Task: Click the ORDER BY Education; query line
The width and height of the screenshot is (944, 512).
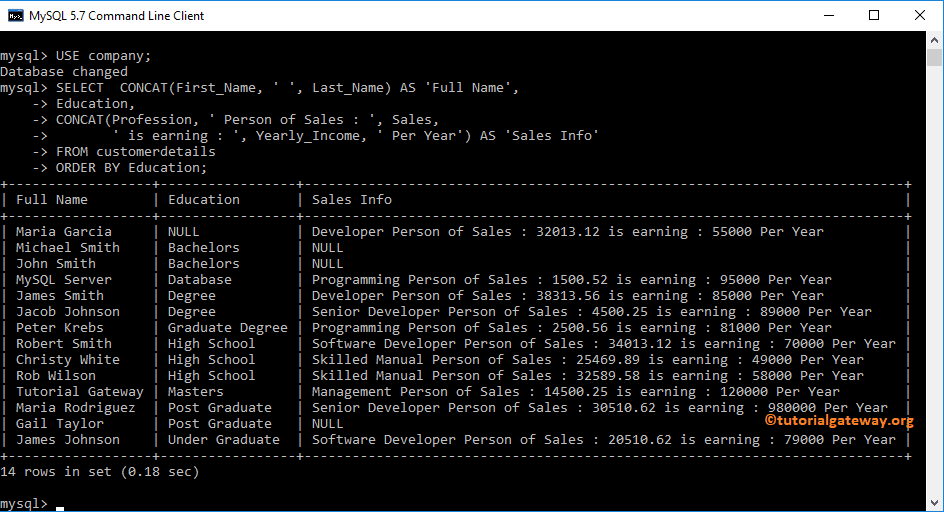Action: pyautogui.click(x=132, y=168)
